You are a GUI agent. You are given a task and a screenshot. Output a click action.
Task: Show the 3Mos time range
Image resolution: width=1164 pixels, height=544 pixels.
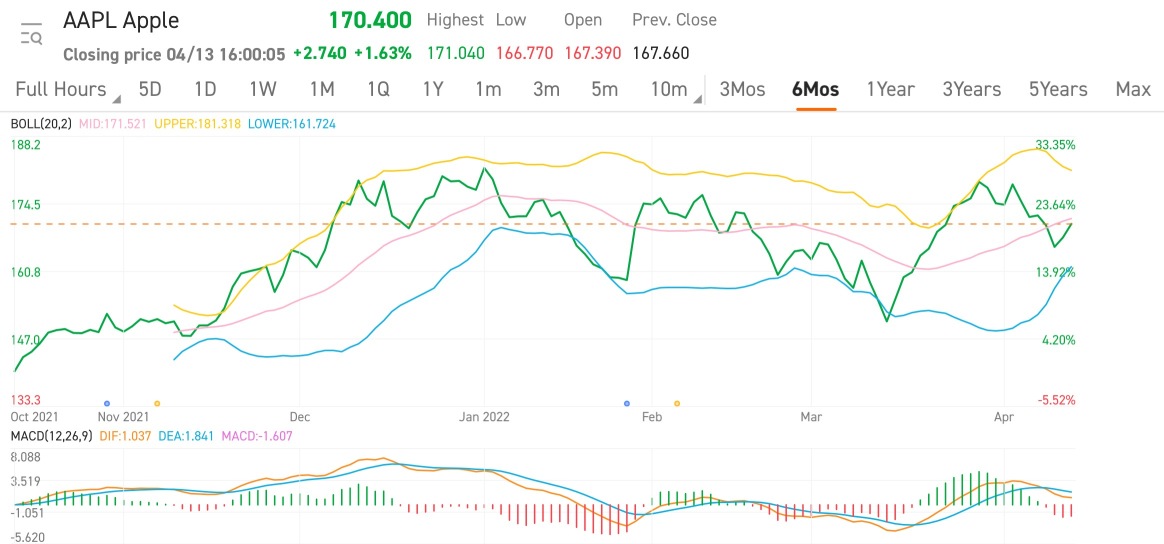[742, 89]
